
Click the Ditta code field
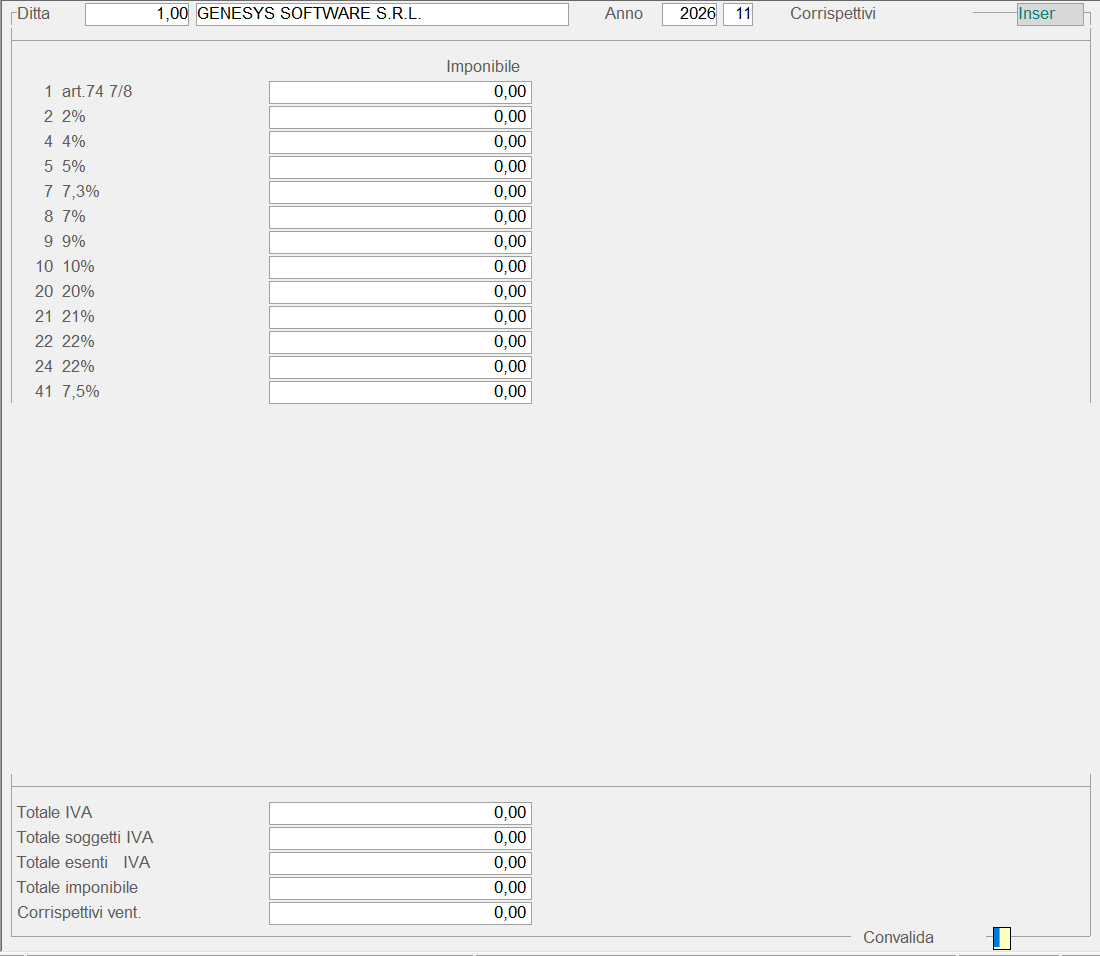pyautogui.click(x=137, y=14)
